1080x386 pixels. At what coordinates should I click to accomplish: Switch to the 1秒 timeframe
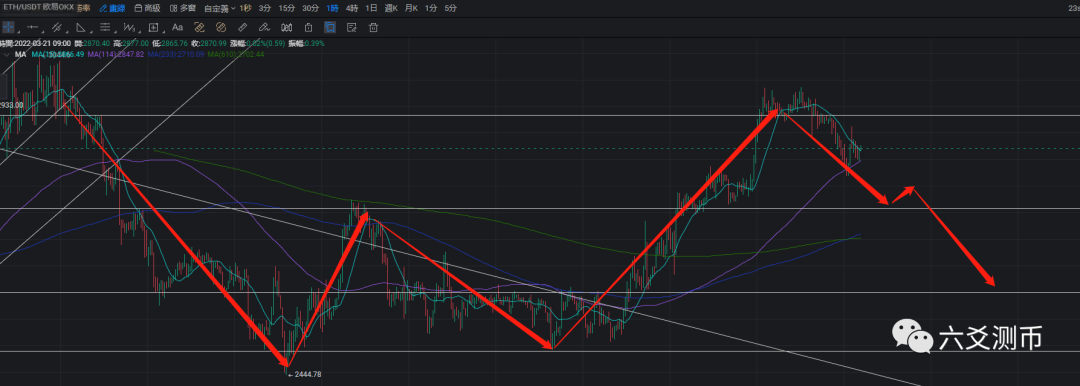(x=246, y=8)
